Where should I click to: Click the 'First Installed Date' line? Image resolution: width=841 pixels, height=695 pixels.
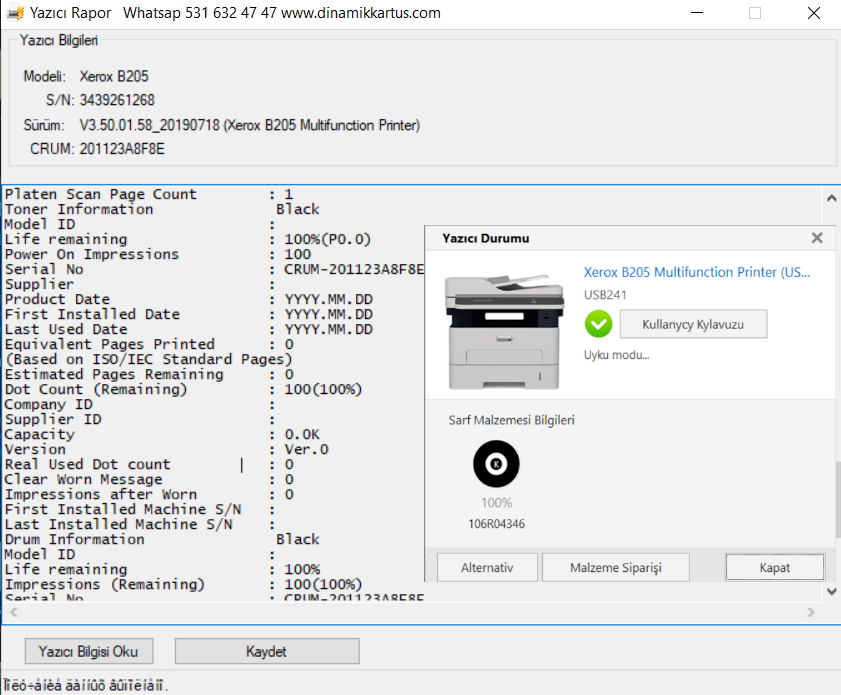coord(189,314)
